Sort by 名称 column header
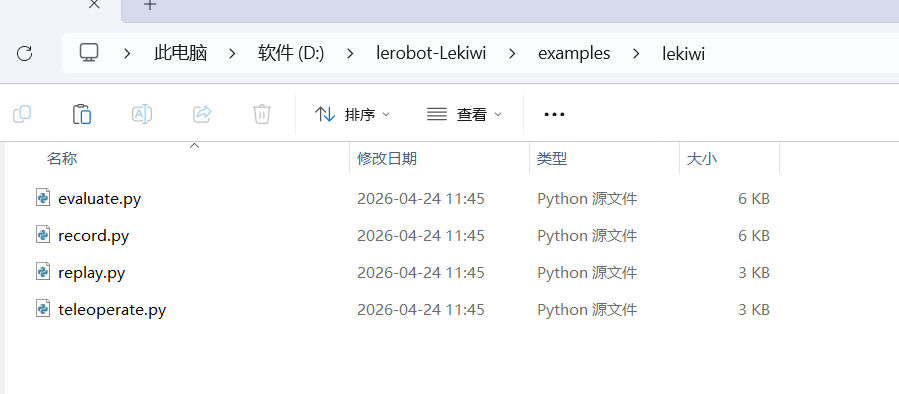Viewport: 899px width, 394px height. coord(62,158)
